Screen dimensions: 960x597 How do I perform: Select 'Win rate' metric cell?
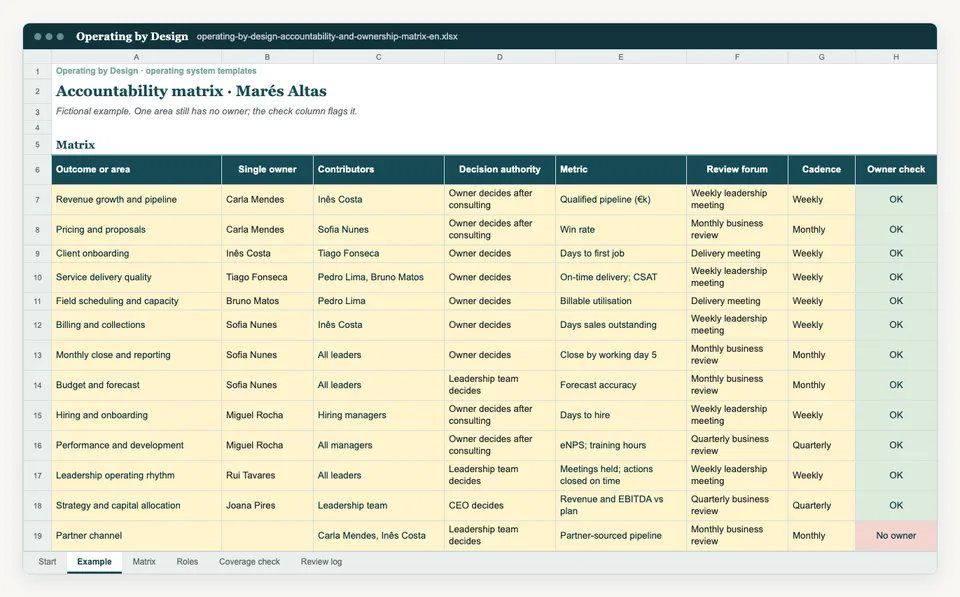pyautogui.click(x=621, y=230)
